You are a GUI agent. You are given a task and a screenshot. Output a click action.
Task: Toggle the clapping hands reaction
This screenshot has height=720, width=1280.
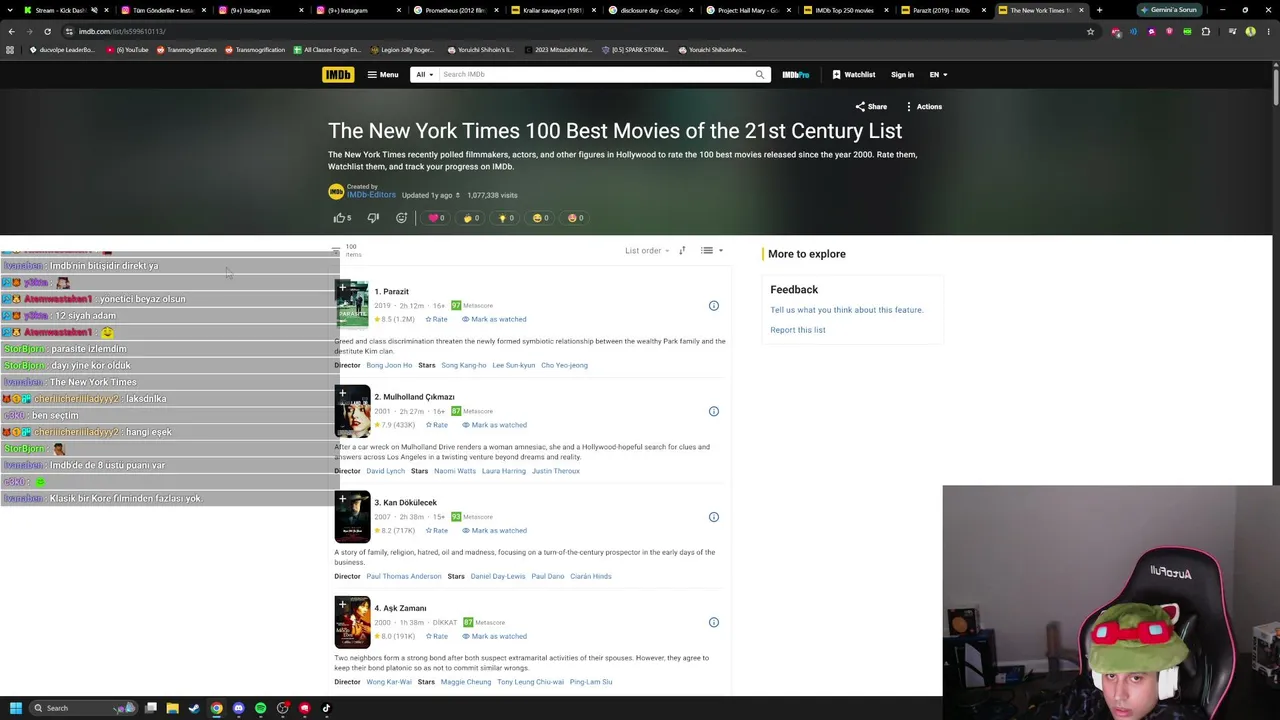pyautogui.click(x=471, y=218)
